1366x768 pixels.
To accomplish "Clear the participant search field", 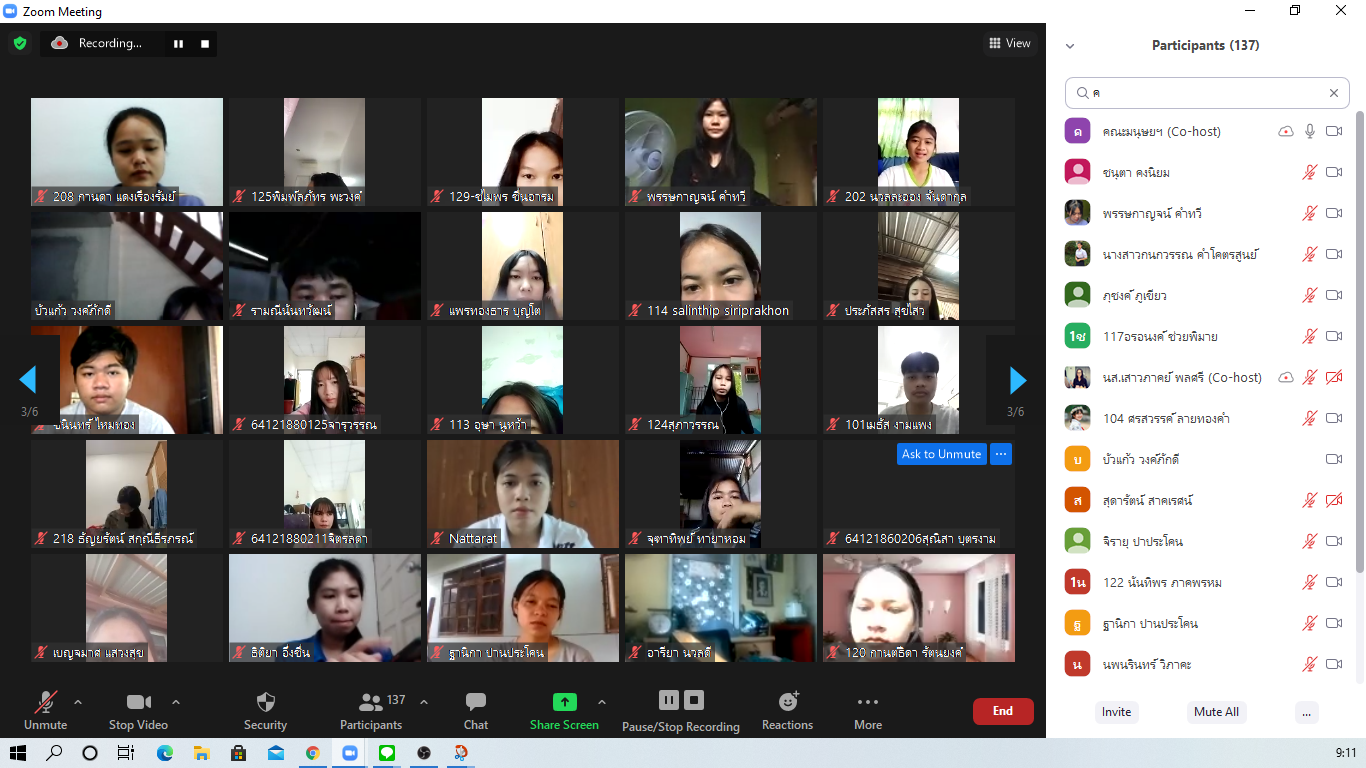I will pyautogui.click(x=1333, y=93).
